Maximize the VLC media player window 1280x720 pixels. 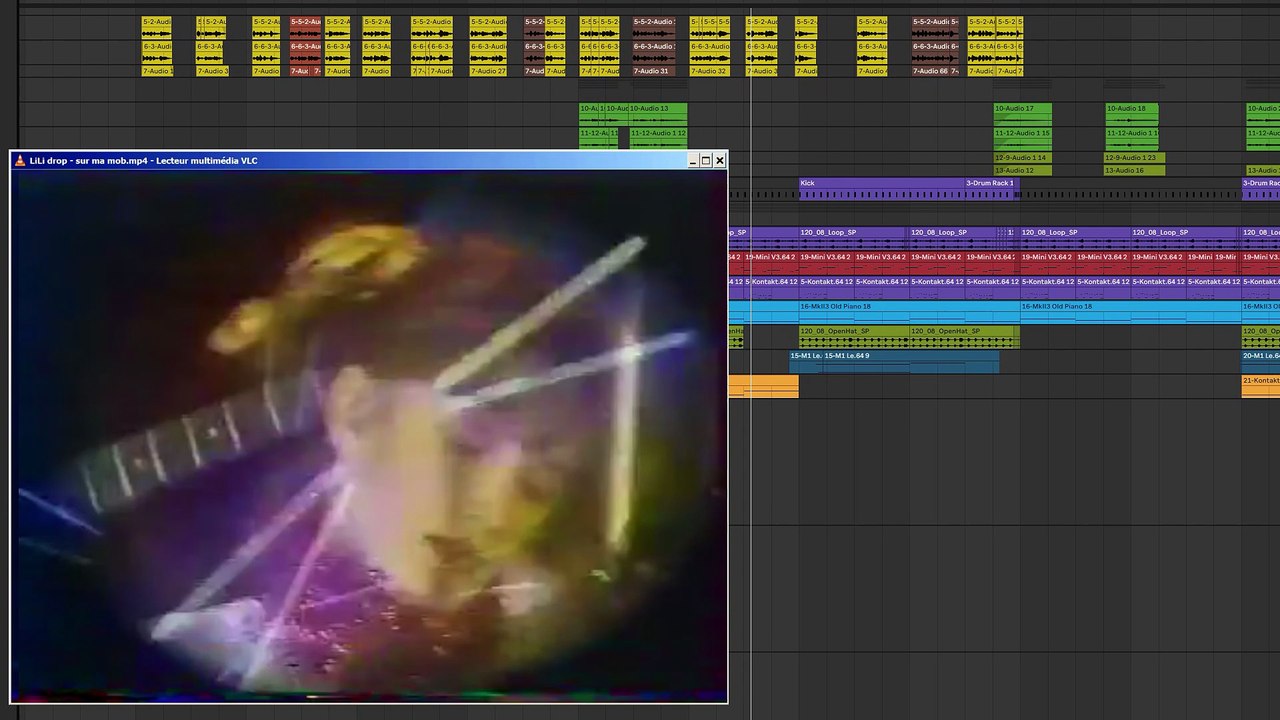[706, 160]
